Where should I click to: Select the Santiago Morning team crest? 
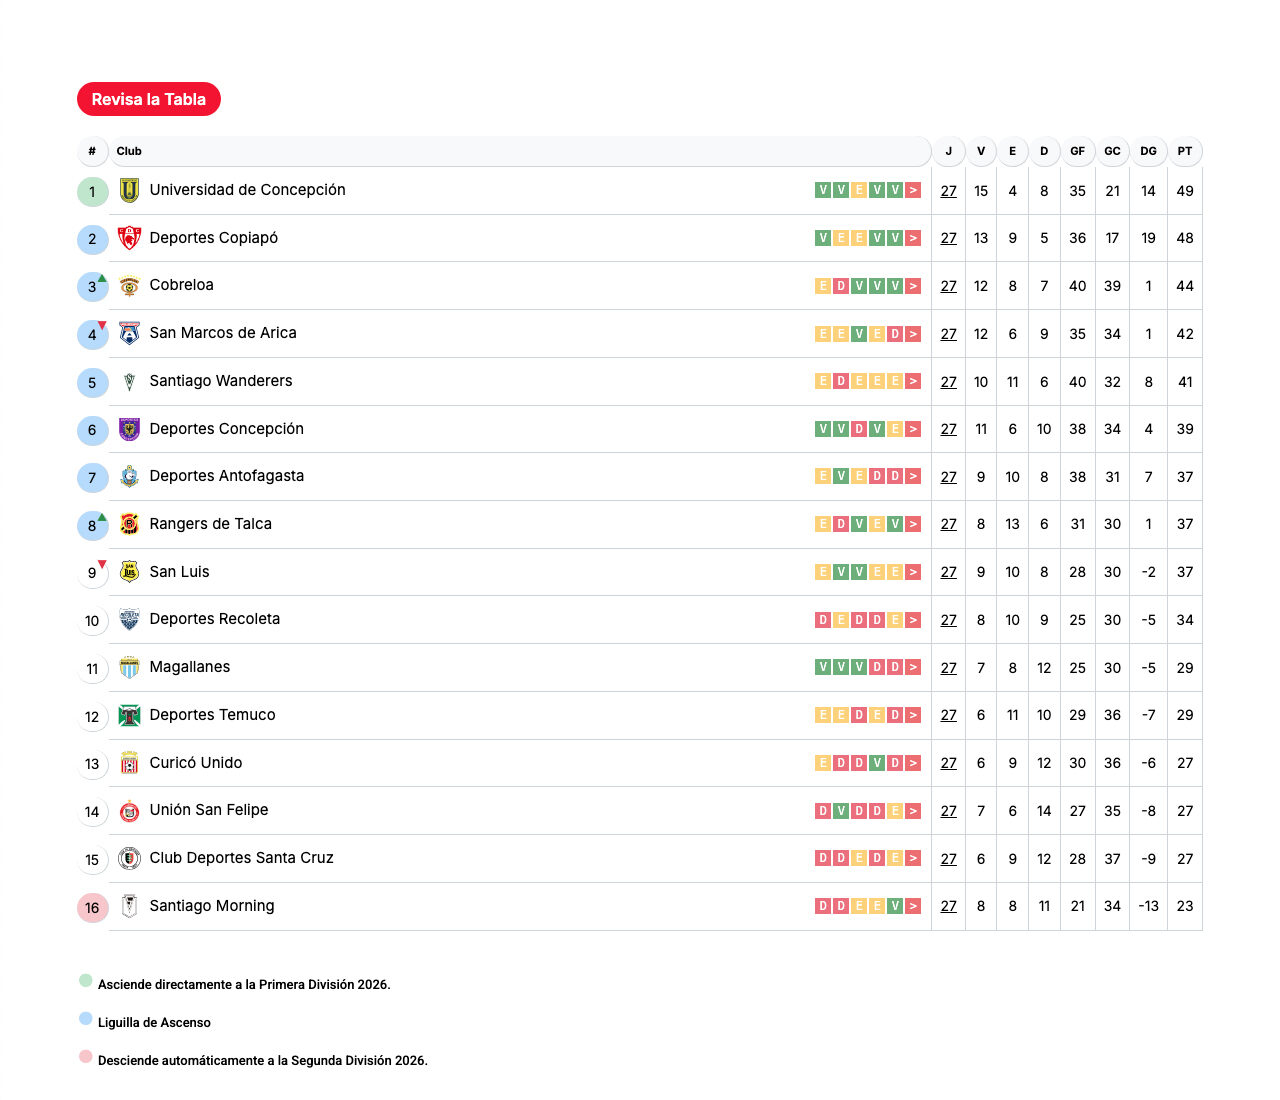point(129,906)
